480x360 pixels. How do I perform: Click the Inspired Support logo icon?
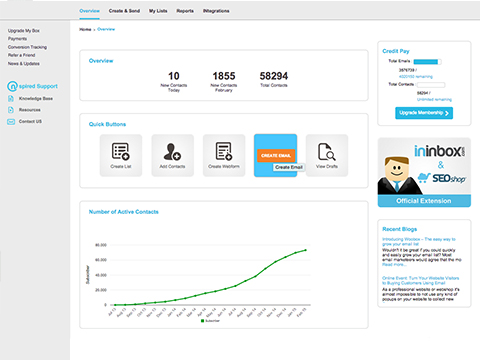tap(12, 86)
